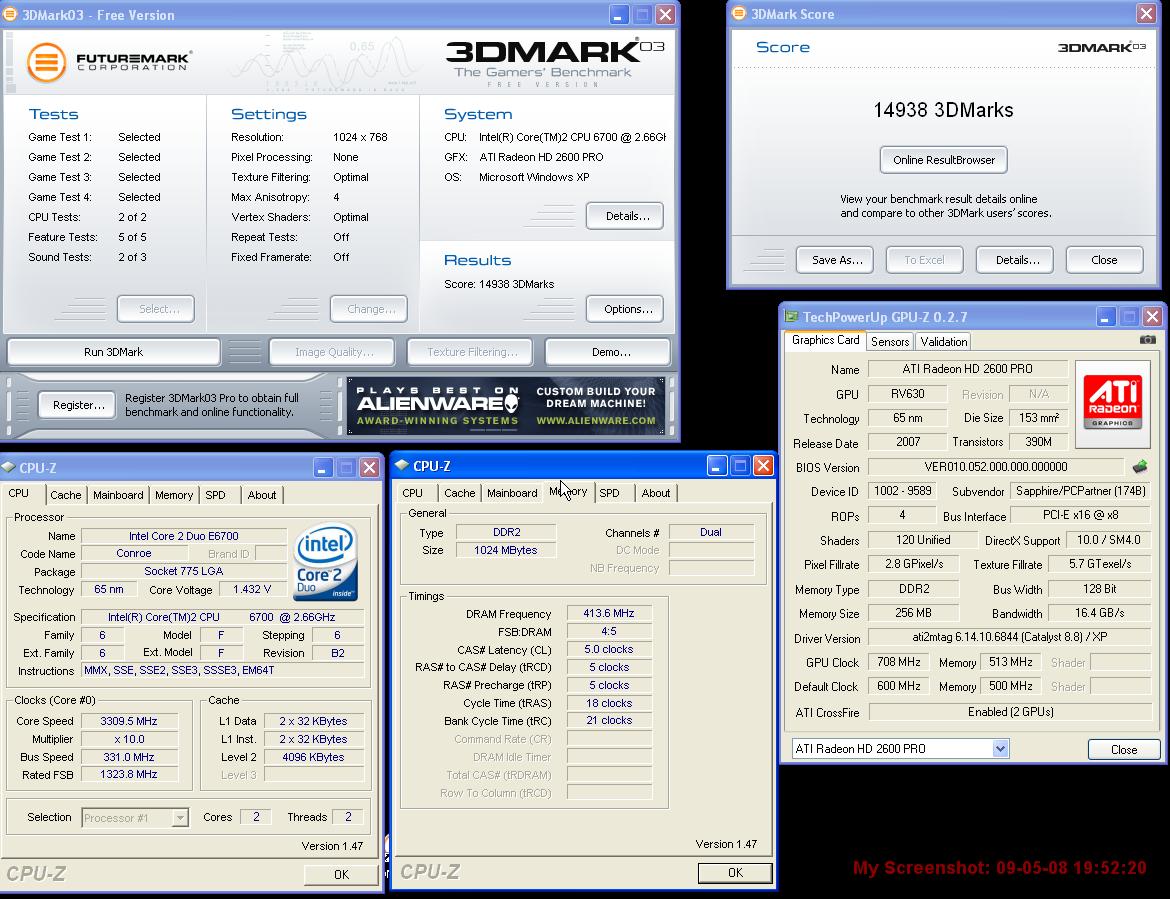Click the Level 2 cache 4096 KBytes value
This screenshot has height=899, width=1170.
(x=313, y=757)
